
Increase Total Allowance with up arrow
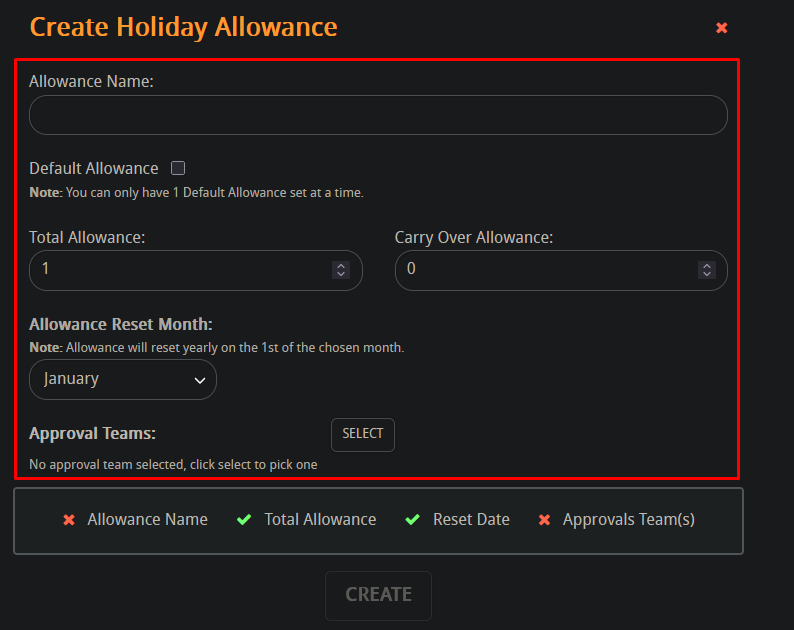(341, 265)
